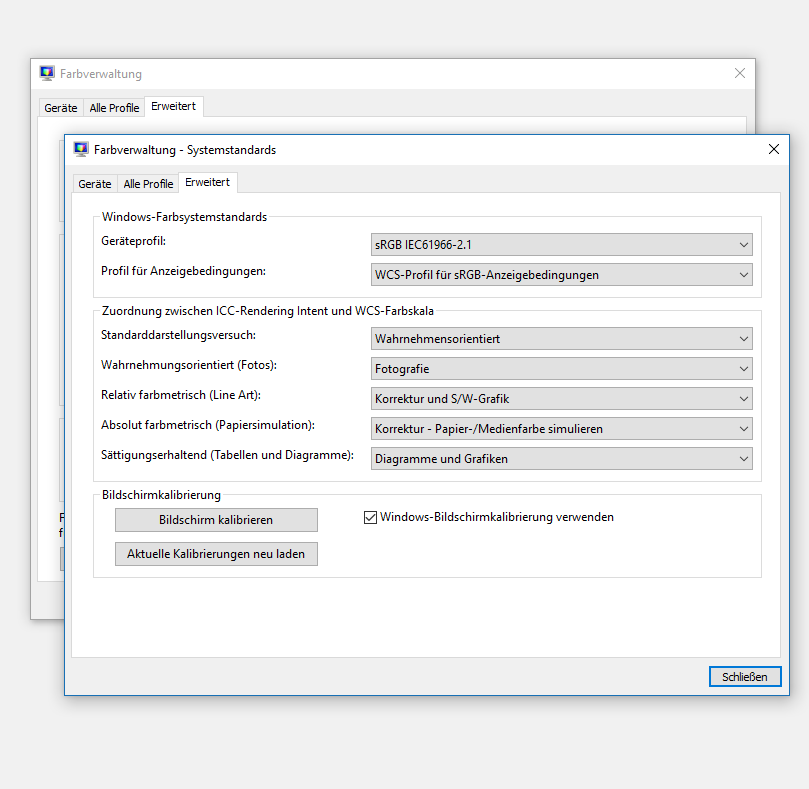Expand the Standarddarstellungsversuch combo box
Viewport: 809px width, 789px height.
click(x=561, y=339)
